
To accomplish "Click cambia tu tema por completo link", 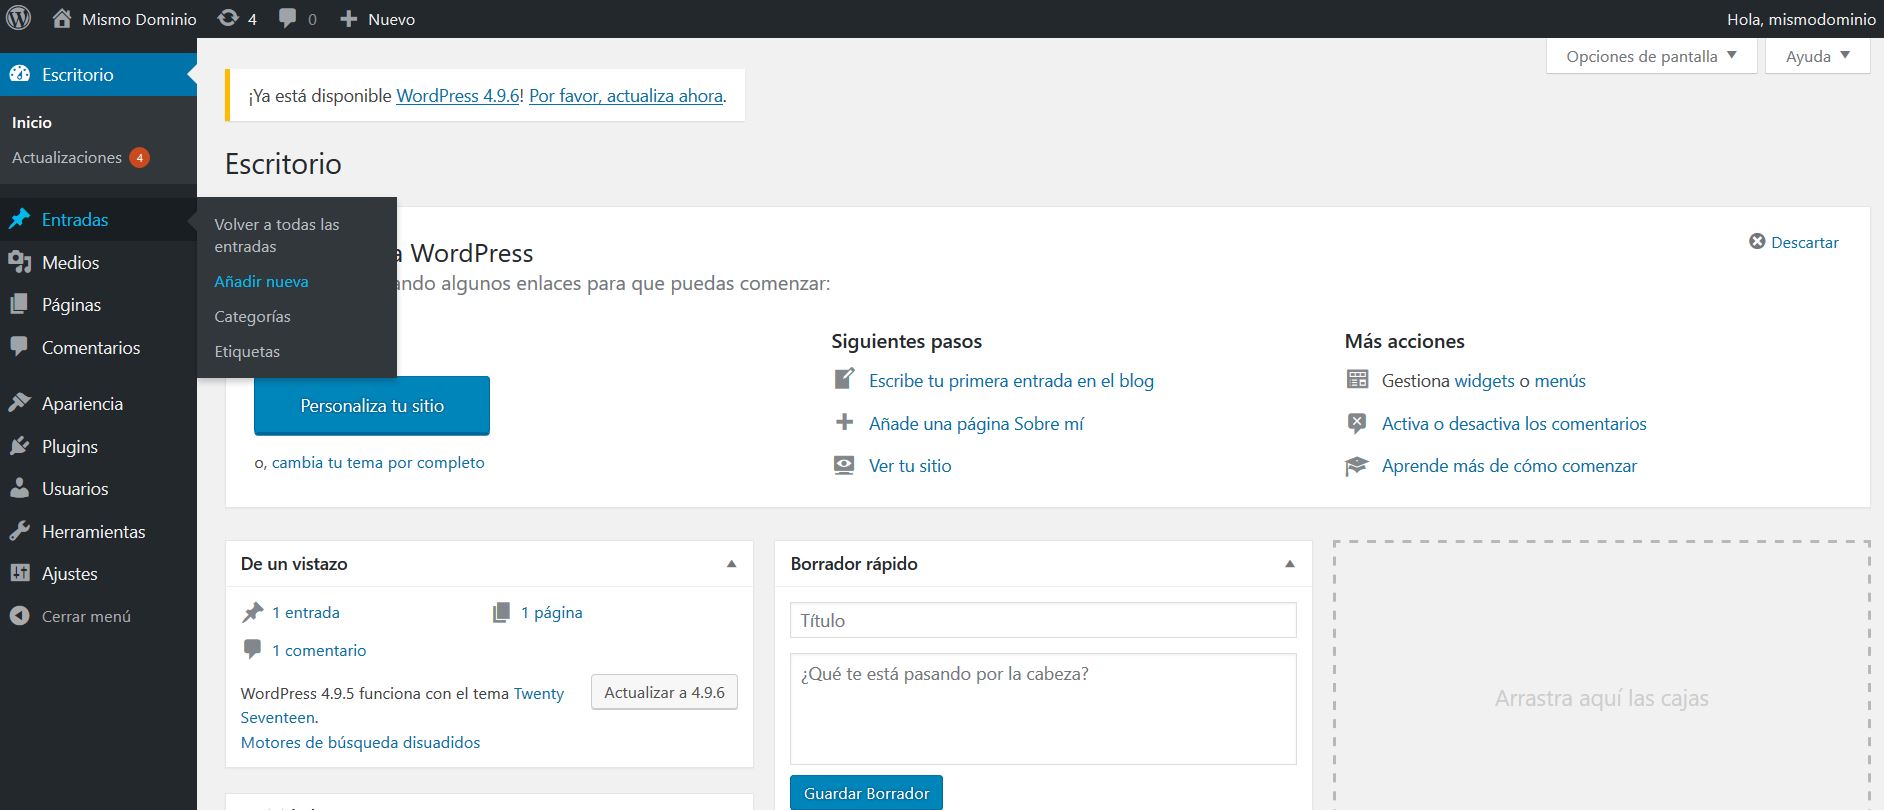I will click(x=378, y=462).
